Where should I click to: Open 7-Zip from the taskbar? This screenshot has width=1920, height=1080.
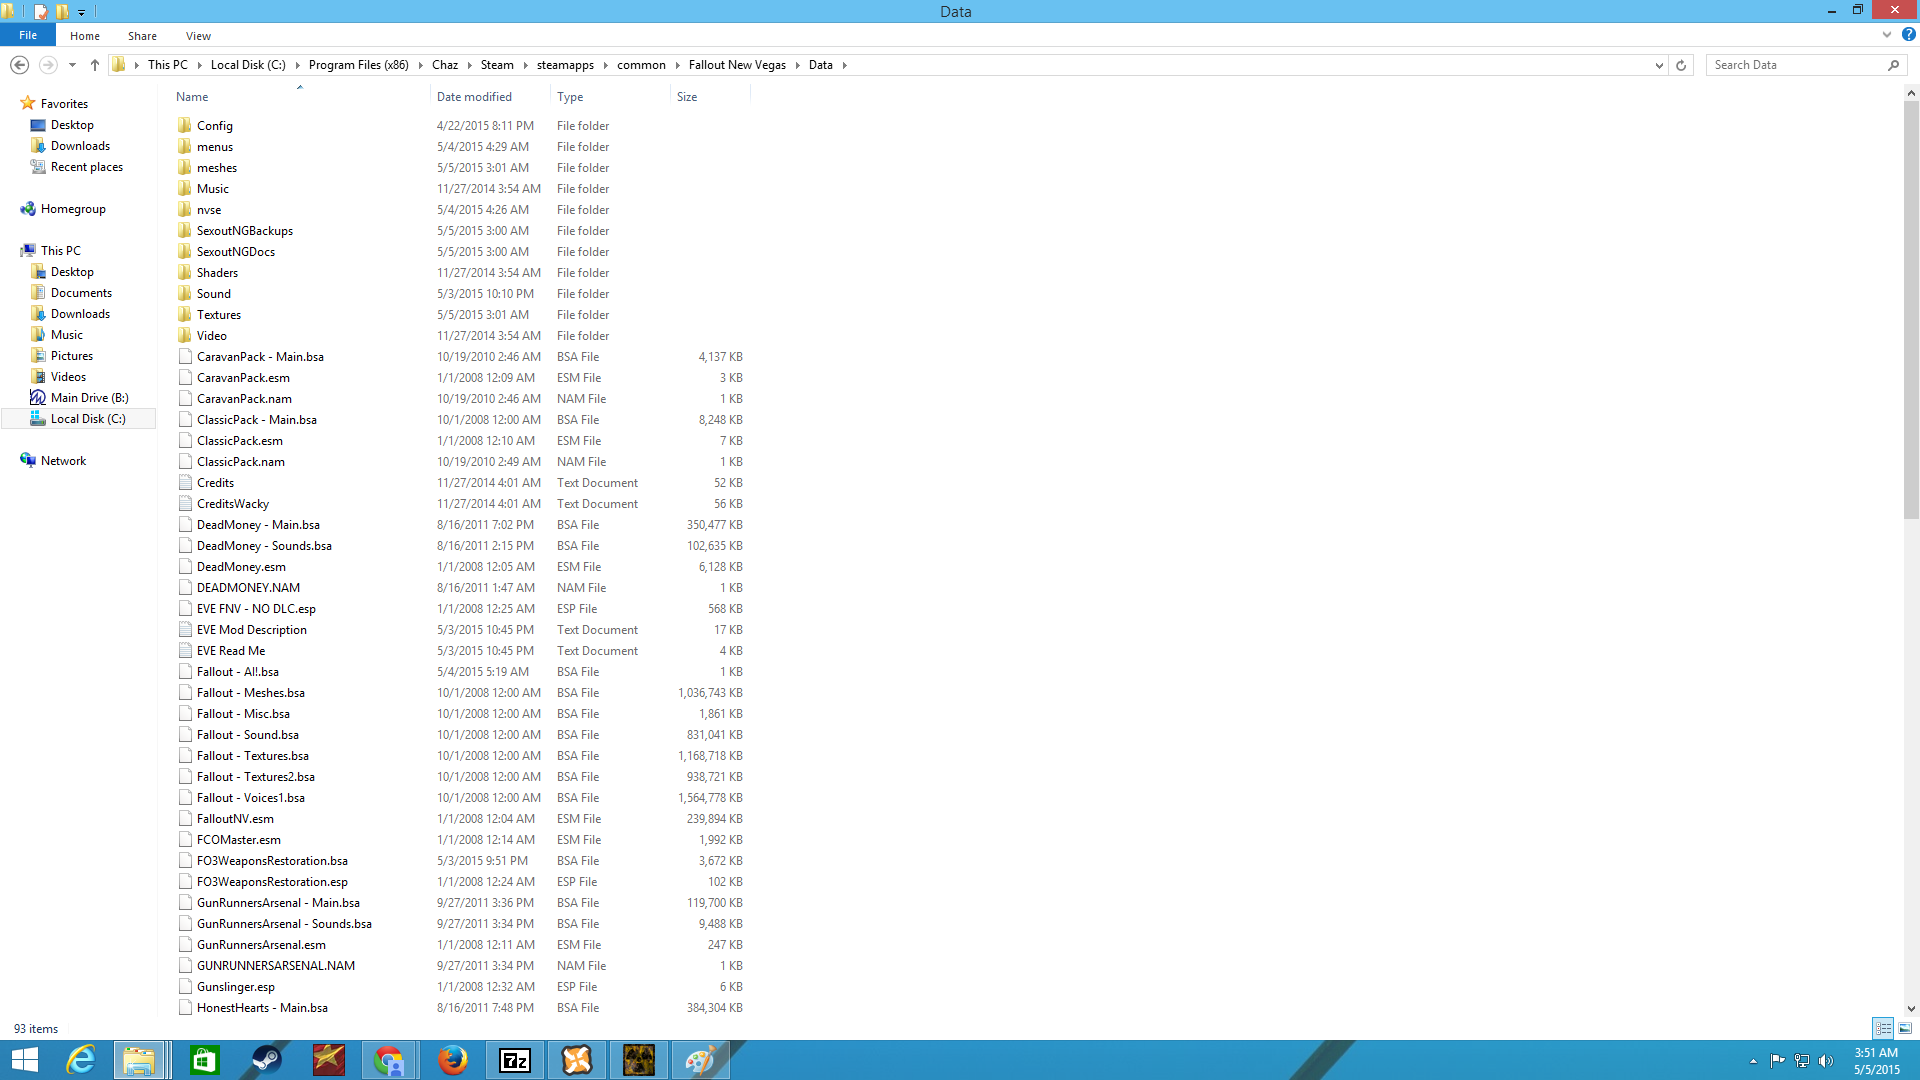(x=515, y=1060)
